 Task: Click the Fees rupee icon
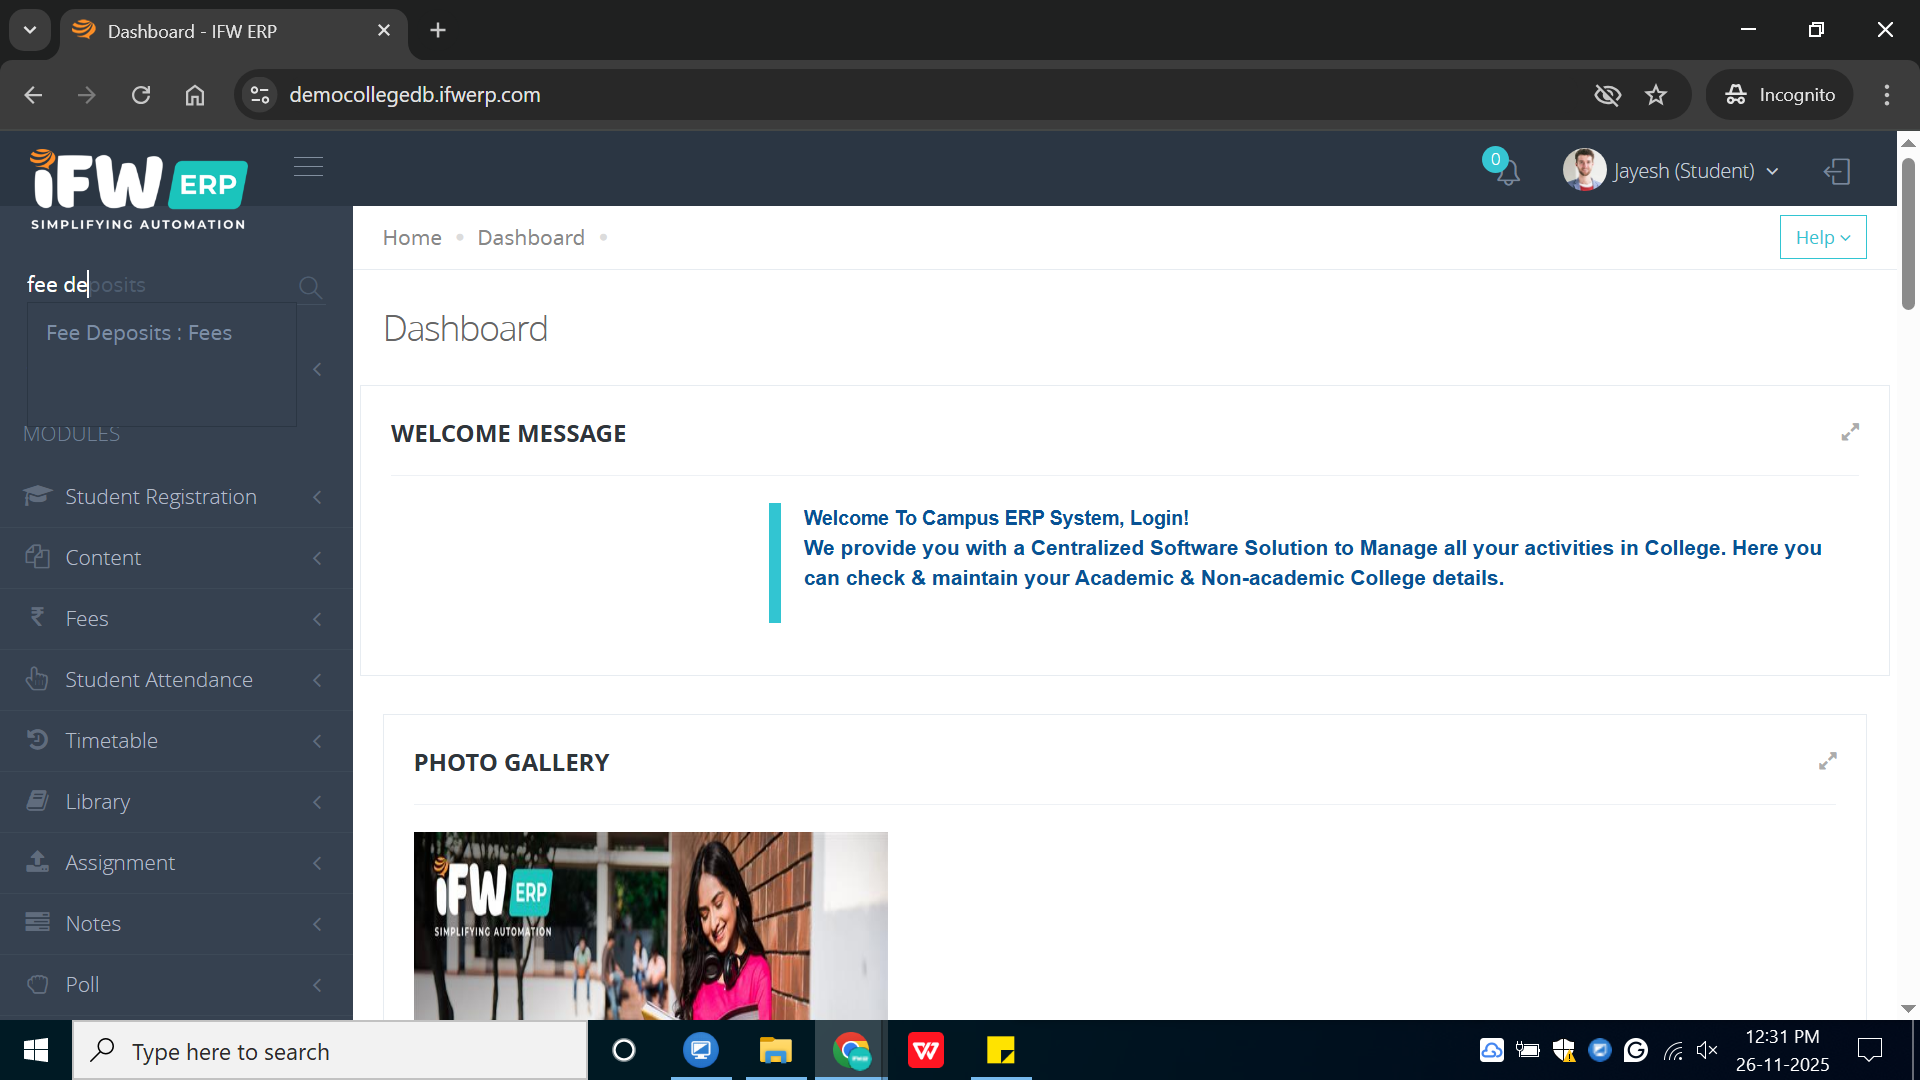38,617
